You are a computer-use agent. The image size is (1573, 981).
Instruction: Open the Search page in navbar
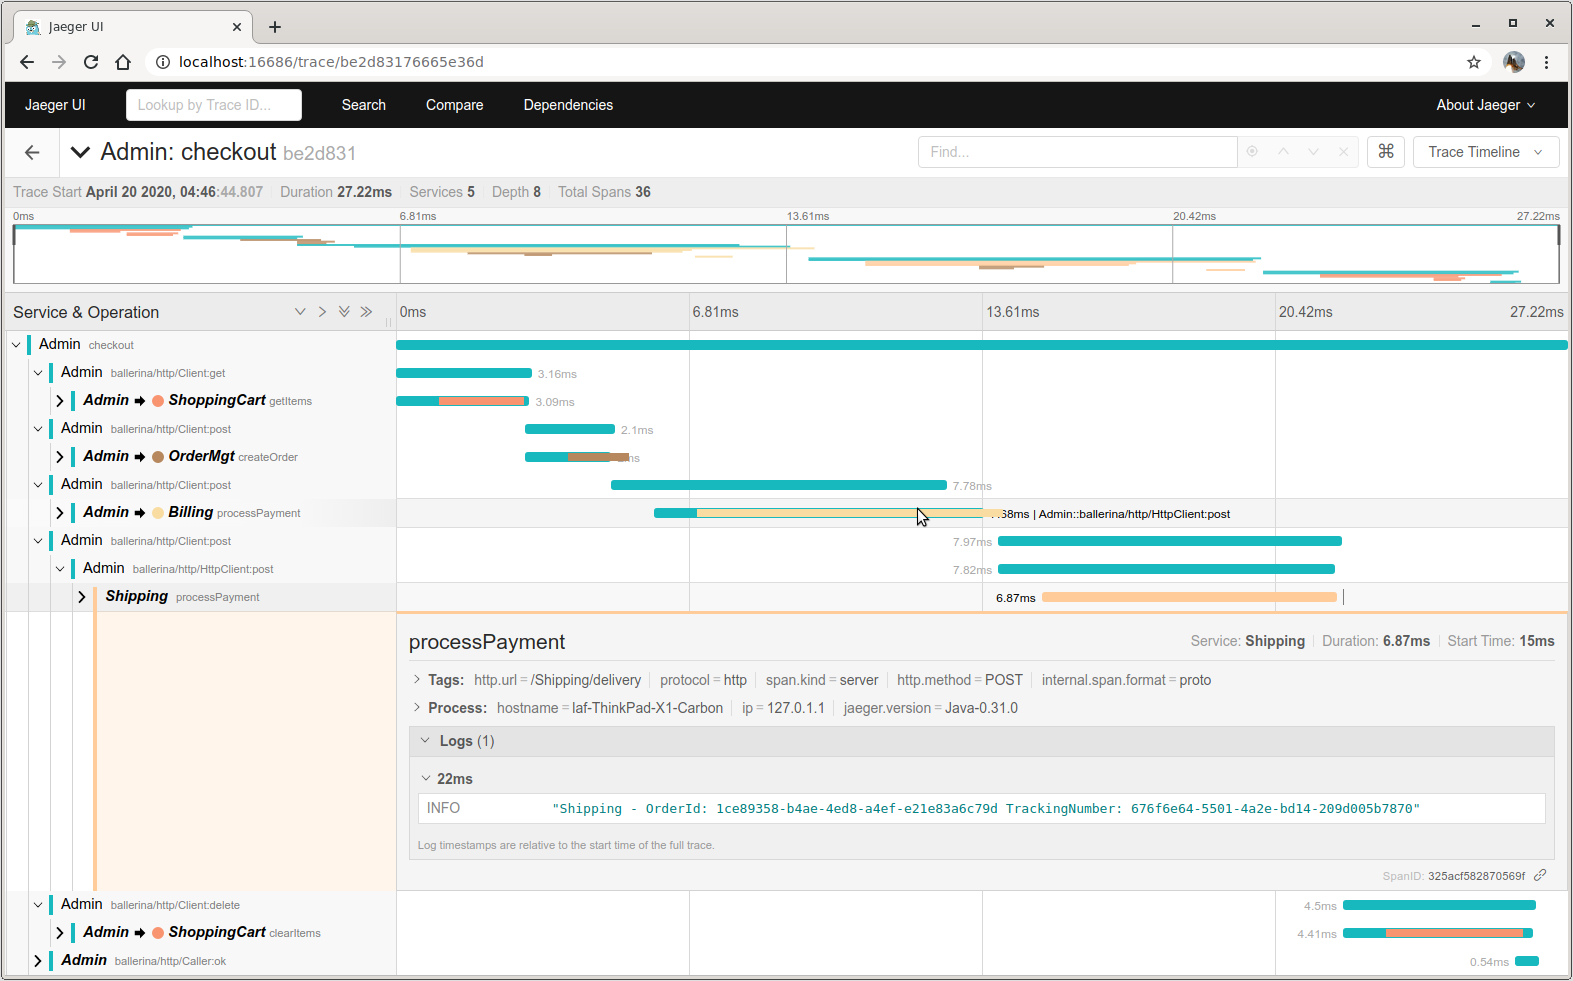click(363, 105)
